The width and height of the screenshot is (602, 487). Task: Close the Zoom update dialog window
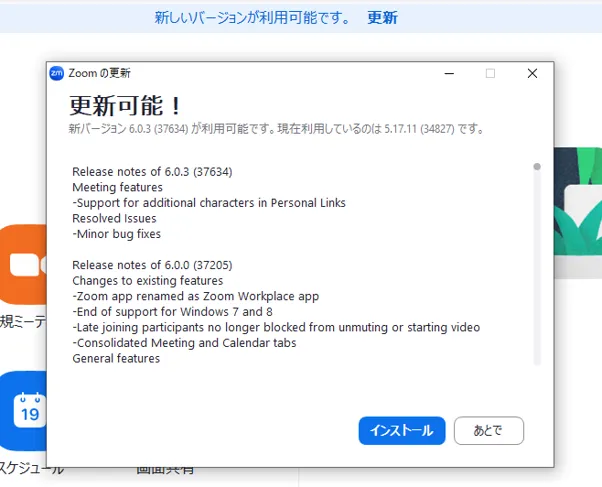pos(532,73)
